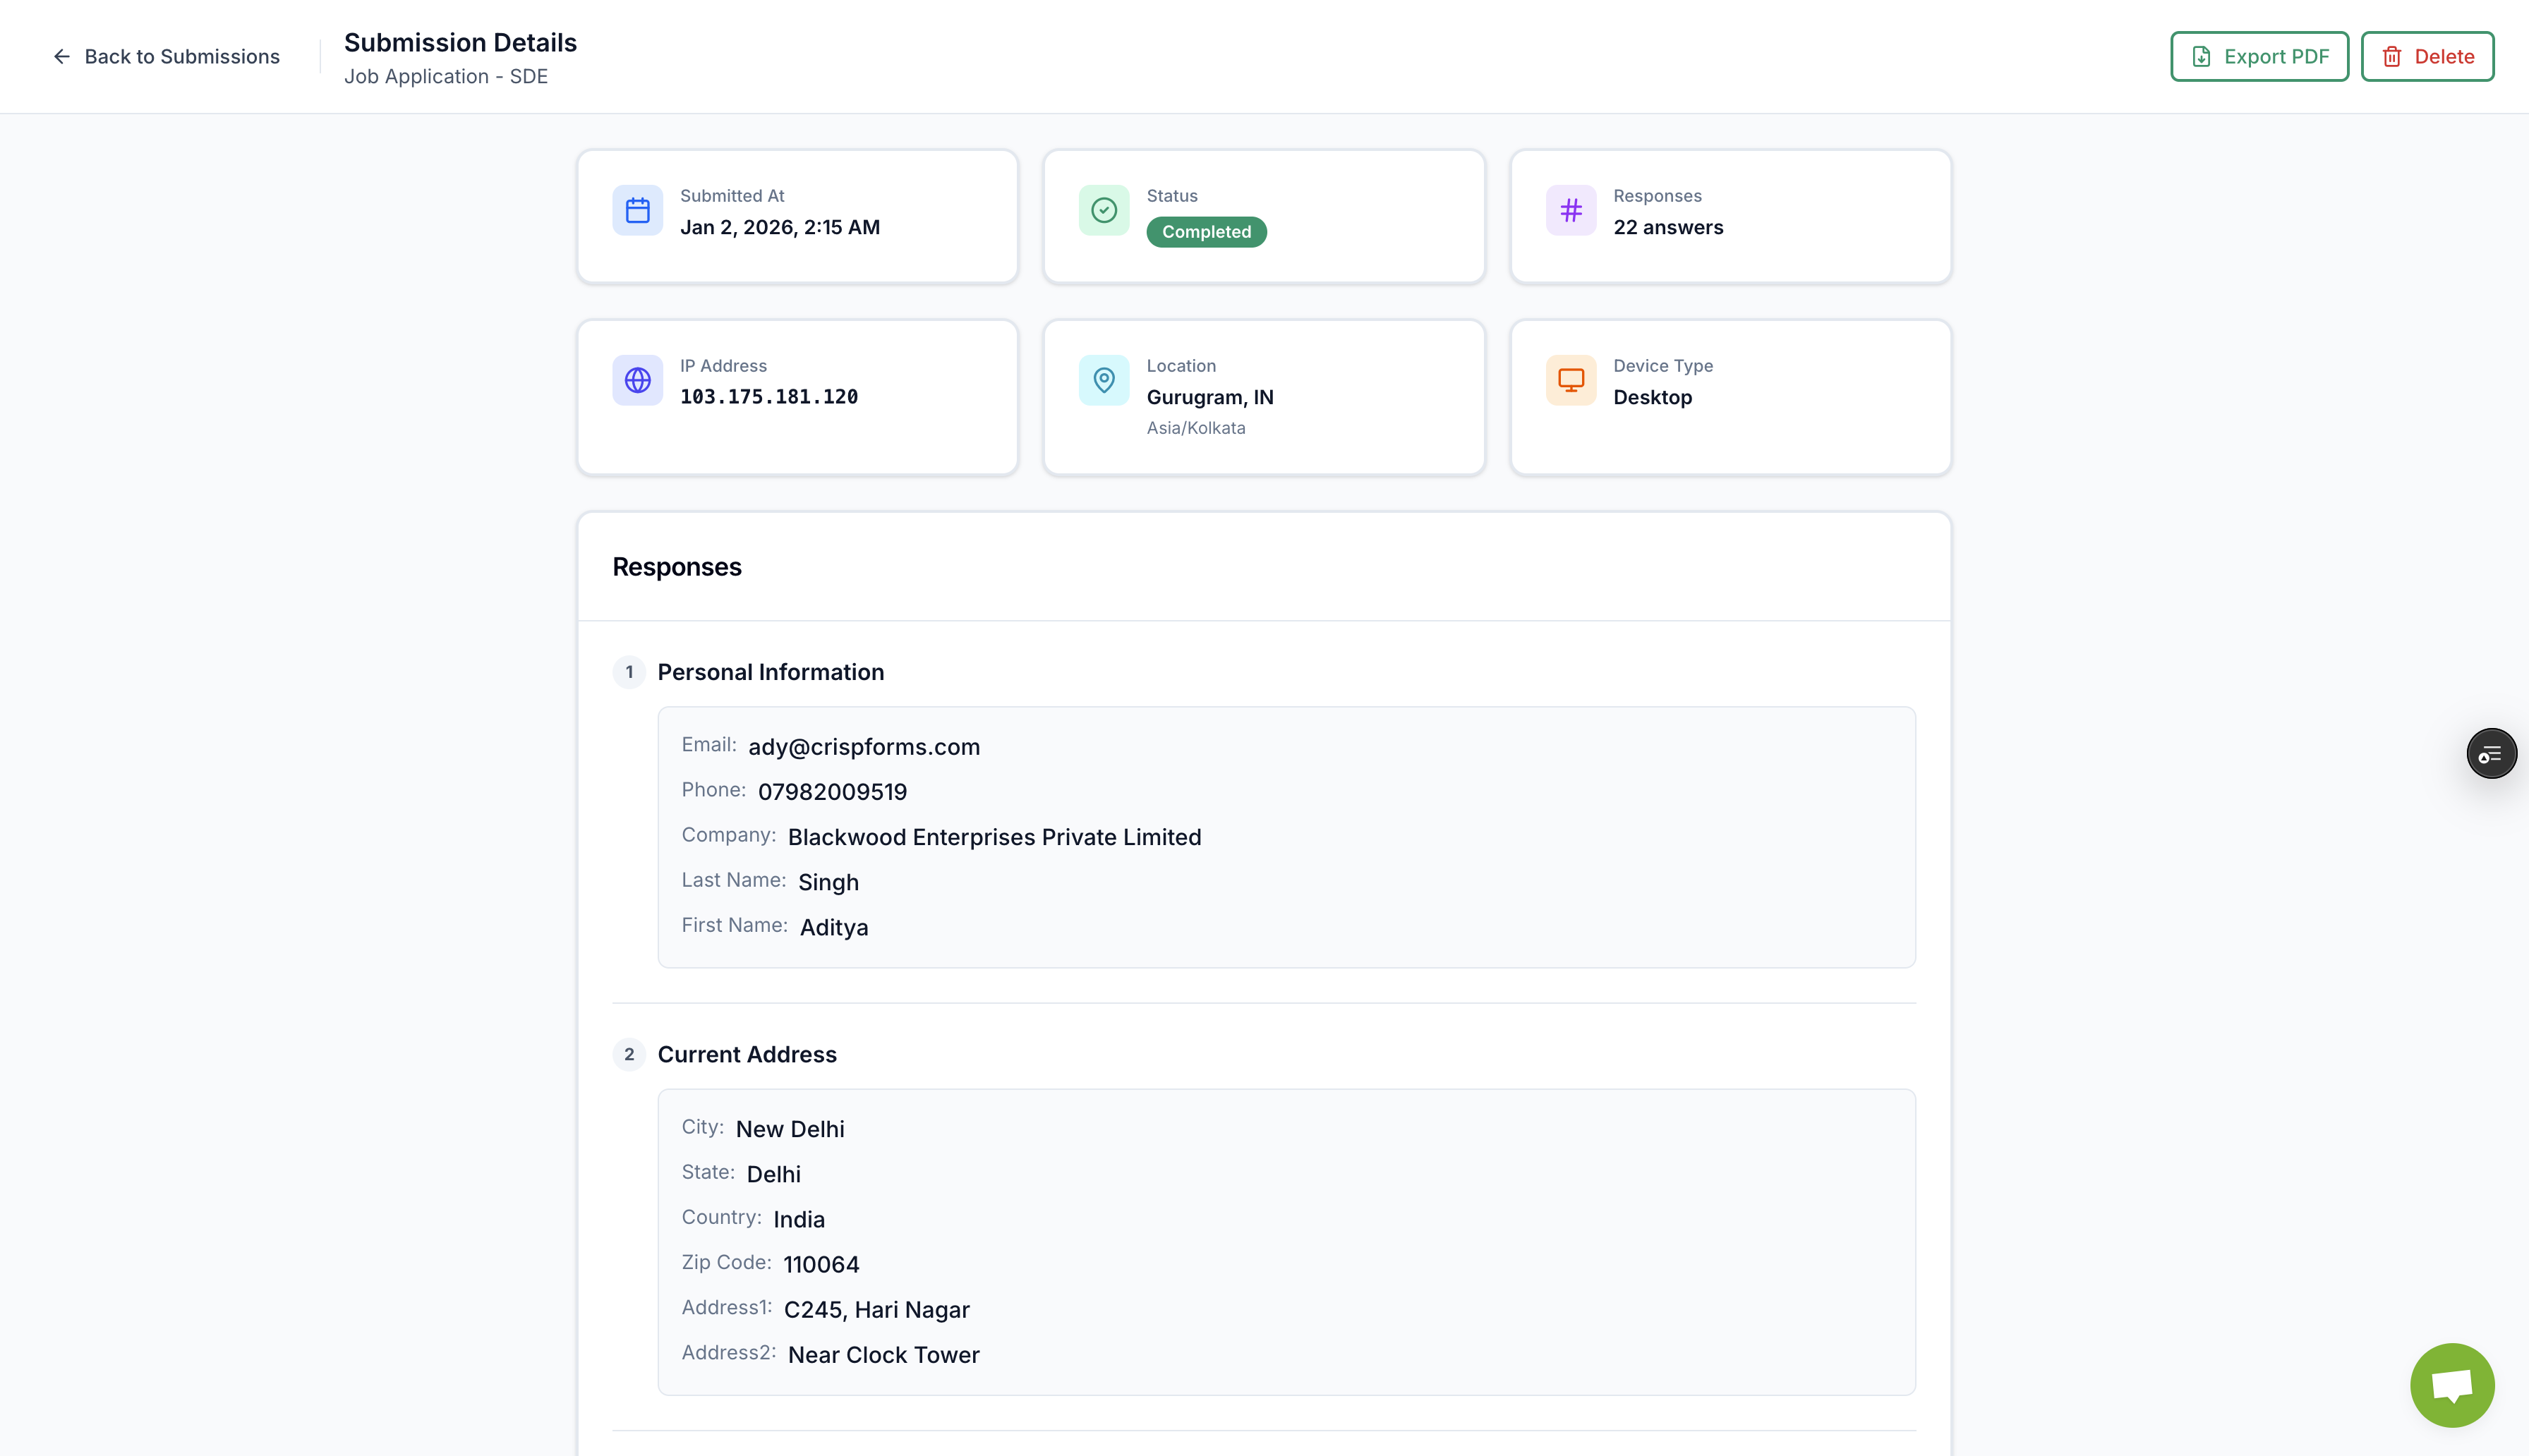Click the email ady@crispforms.com
Image resolution: width=2529 pixels, height=1456 pixels.
pyautogui.click(x=863, y=747)
